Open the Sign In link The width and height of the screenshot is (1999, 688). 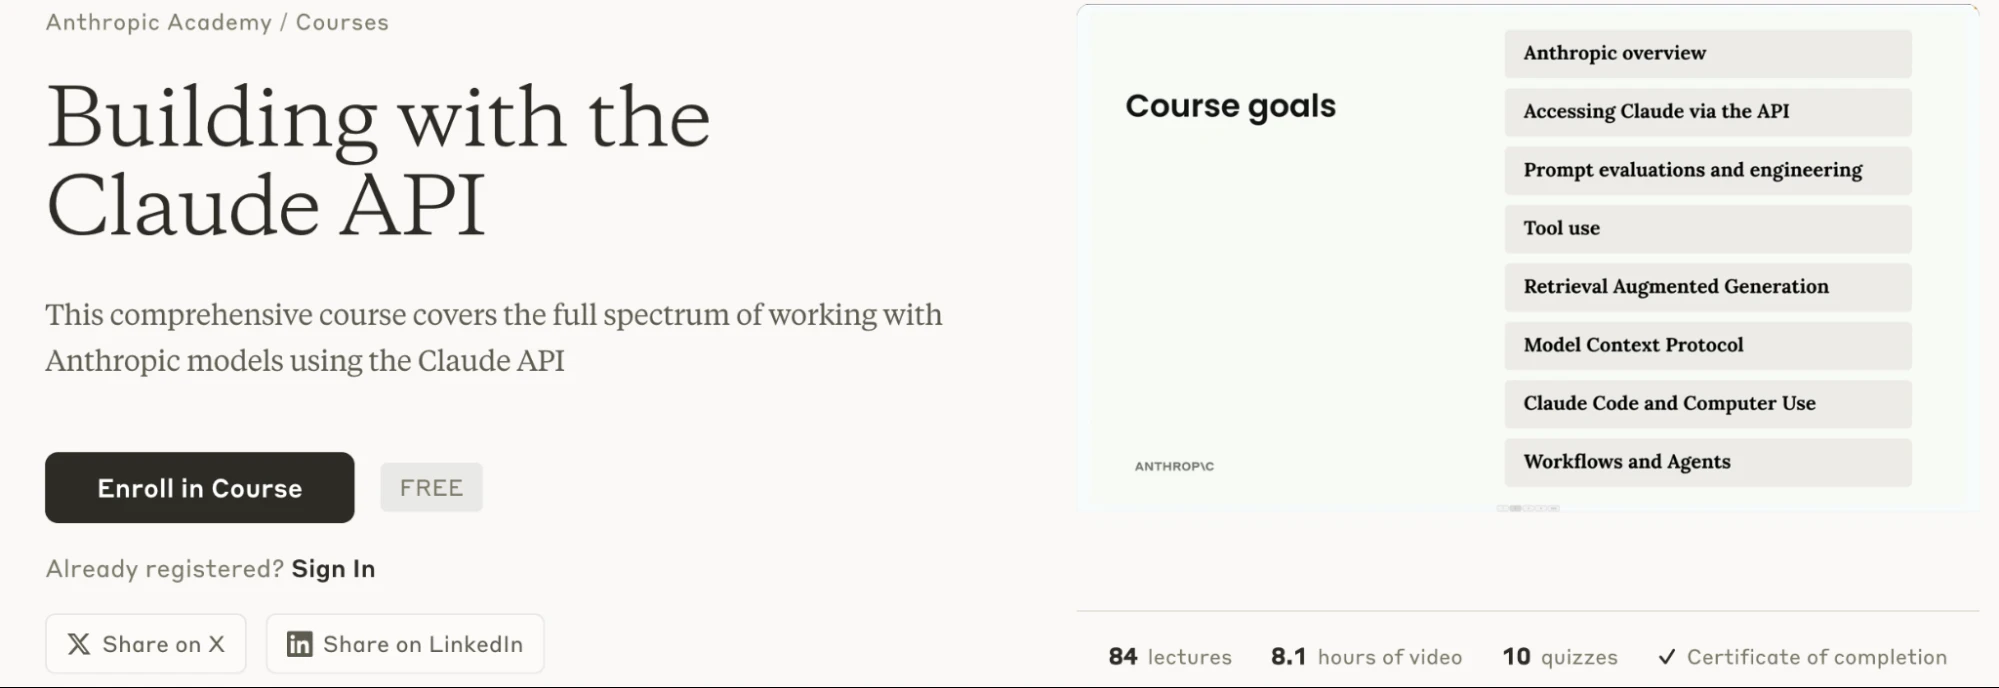333,568
